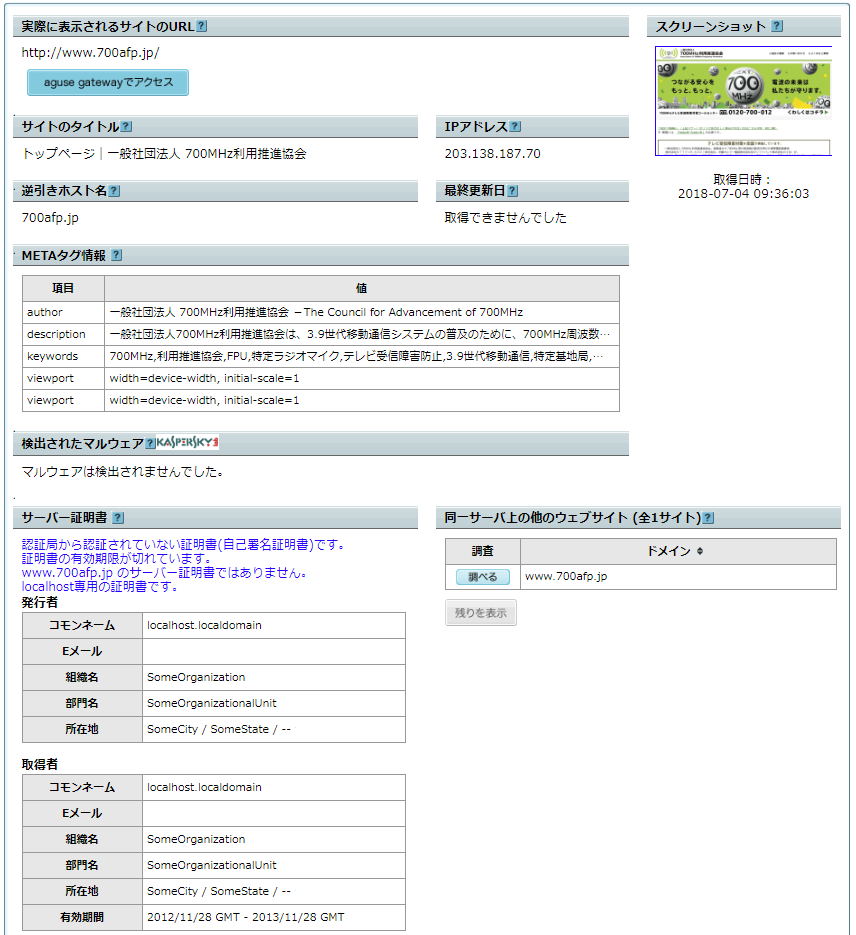Click the 調べる button for www.700afp.jp

click(x=483, y=577)
